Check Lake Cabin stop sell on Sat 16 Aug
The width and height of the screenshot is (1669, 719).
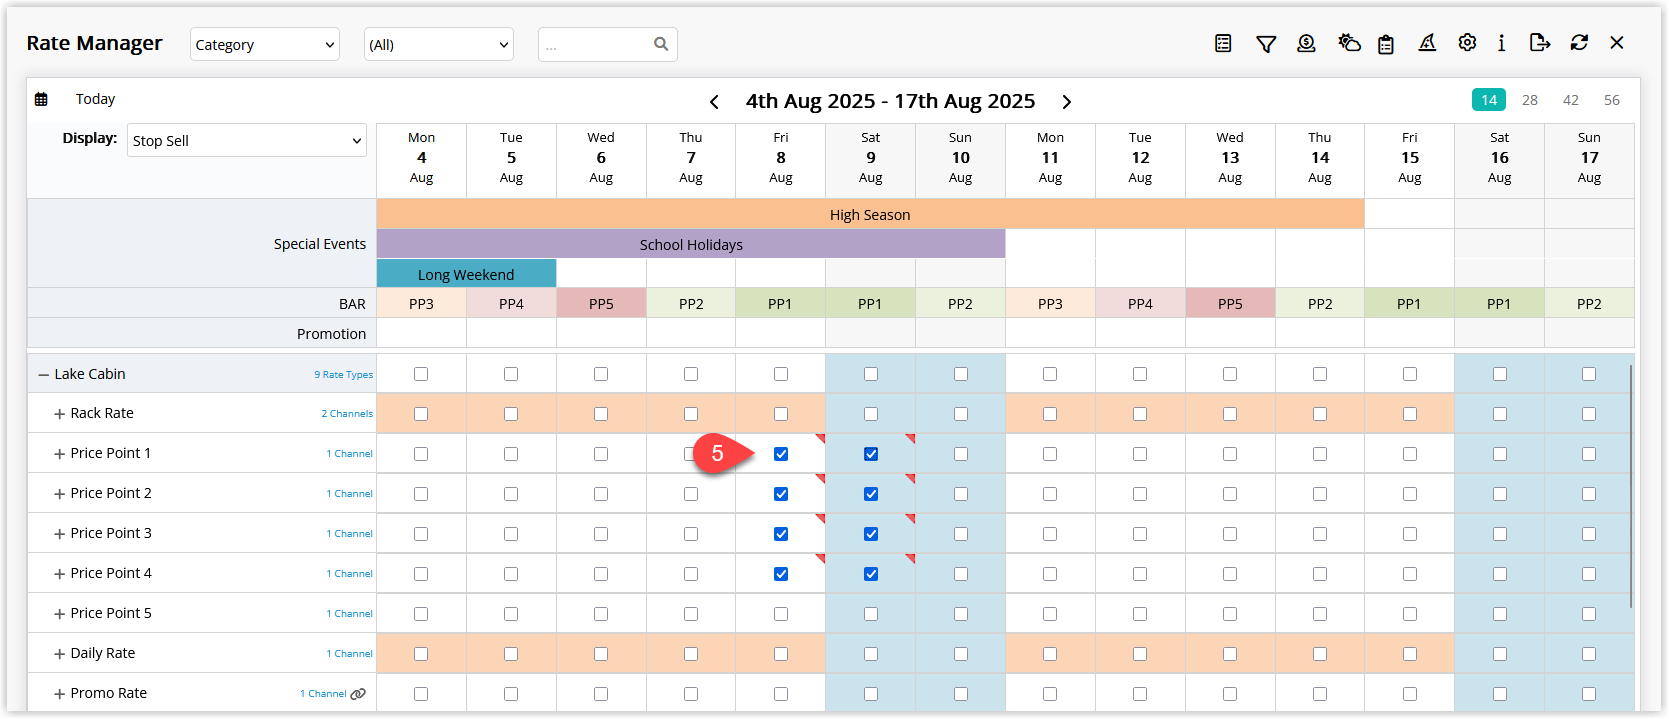click(x=1500, y=374)
